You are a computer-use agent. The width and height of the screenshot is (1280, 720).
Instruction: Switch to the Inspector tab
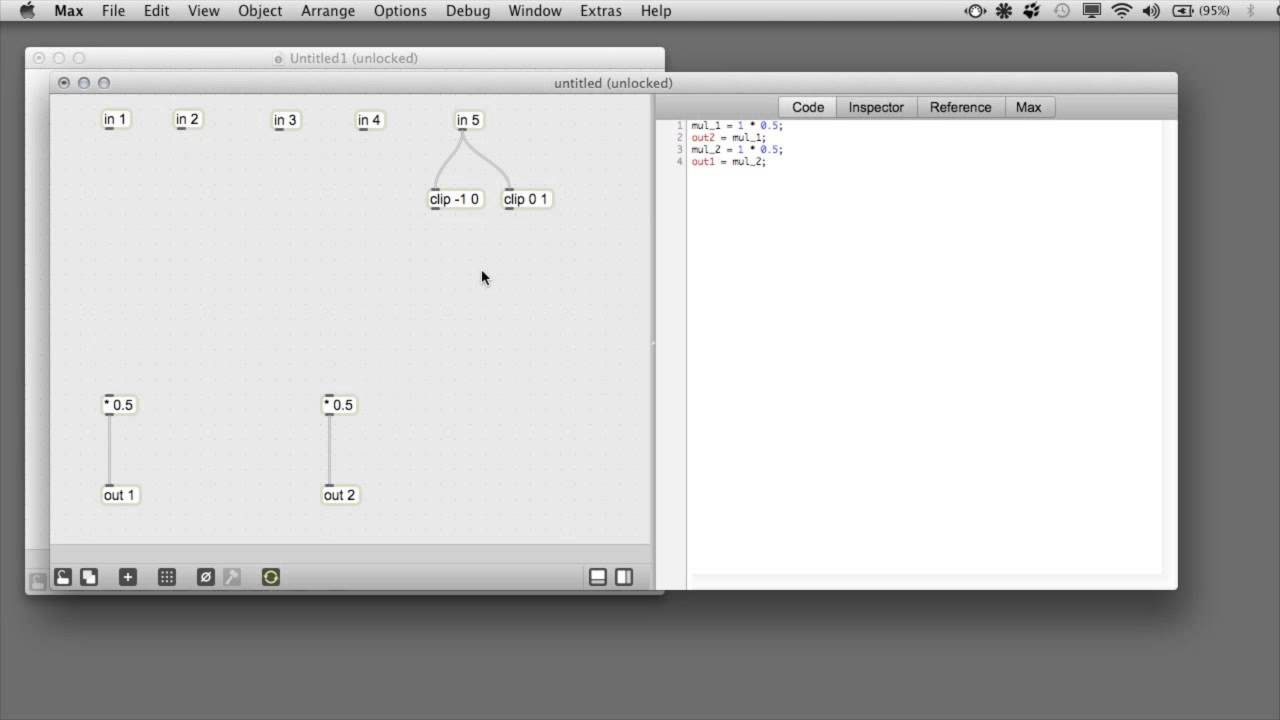(x=876, y=107)
